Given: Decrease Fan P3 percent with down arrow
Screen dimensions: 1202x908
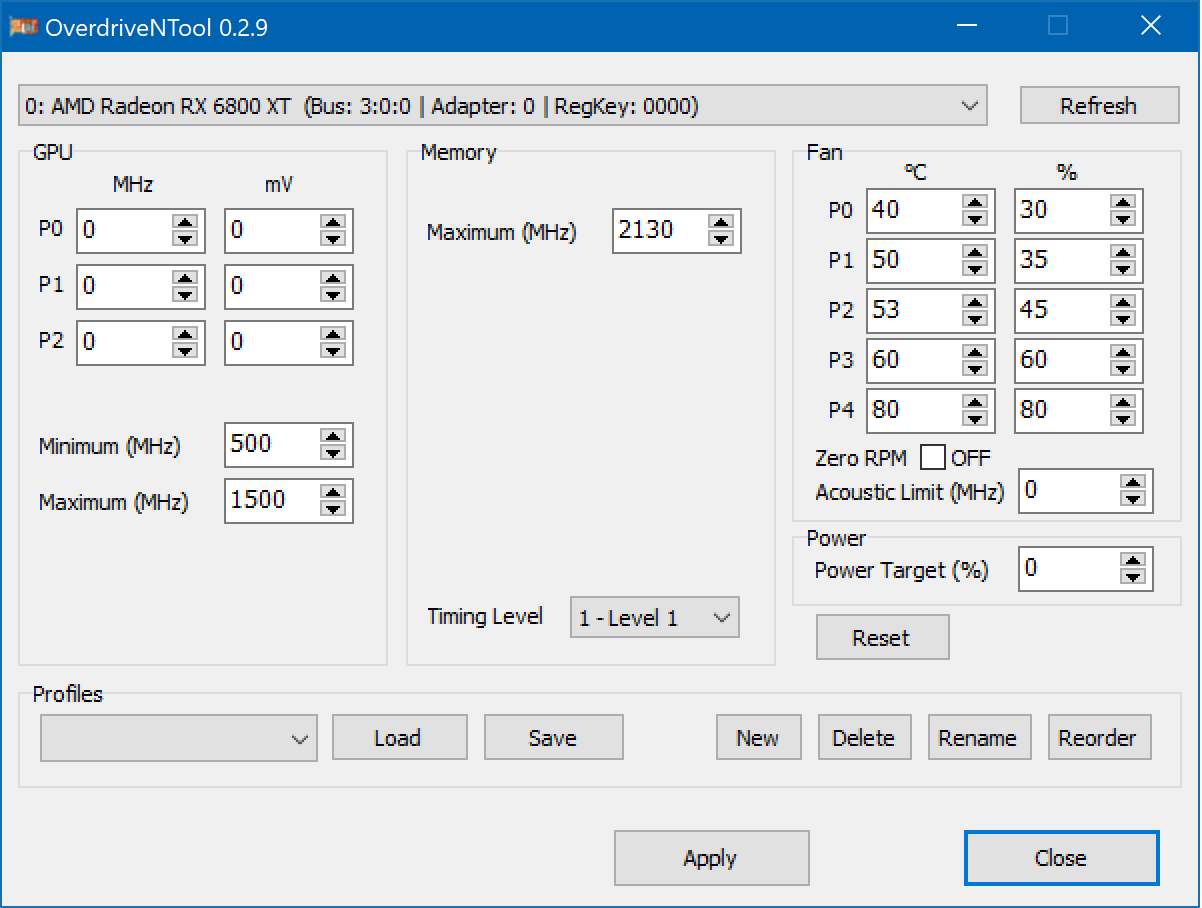Looking at the screenshot, I should (1123, 368).
